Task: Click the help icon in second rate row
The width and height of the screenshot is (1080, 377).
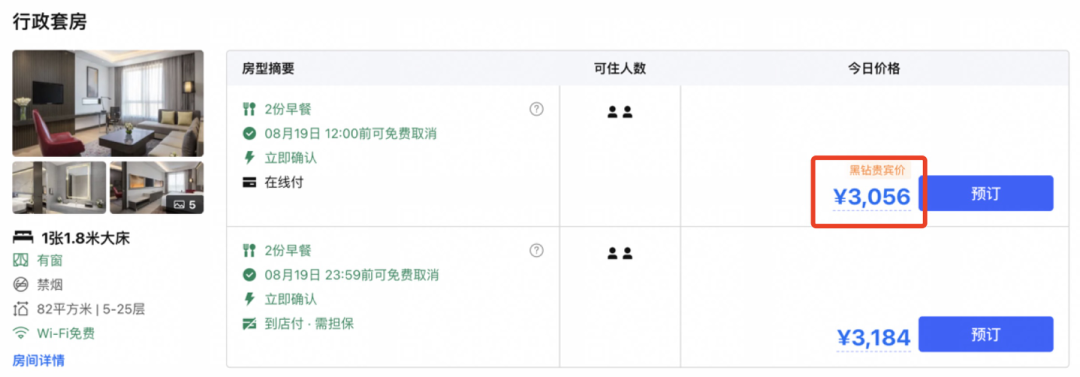Action: pos(536,250)
